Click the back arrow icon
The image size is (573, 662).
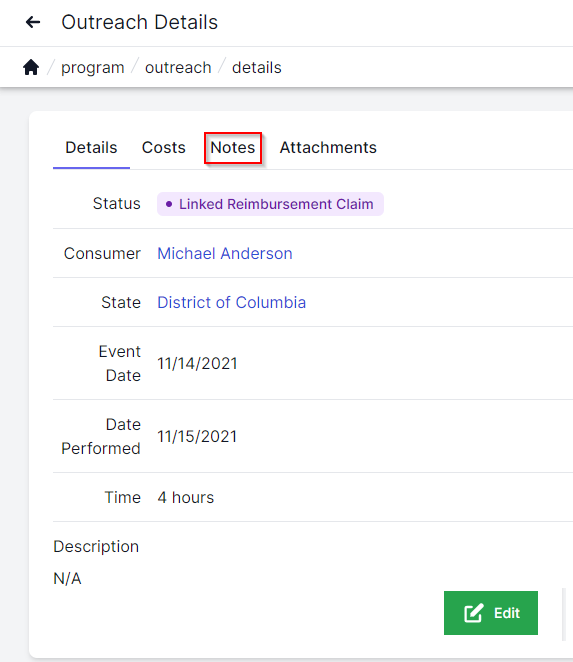point(33,22)
